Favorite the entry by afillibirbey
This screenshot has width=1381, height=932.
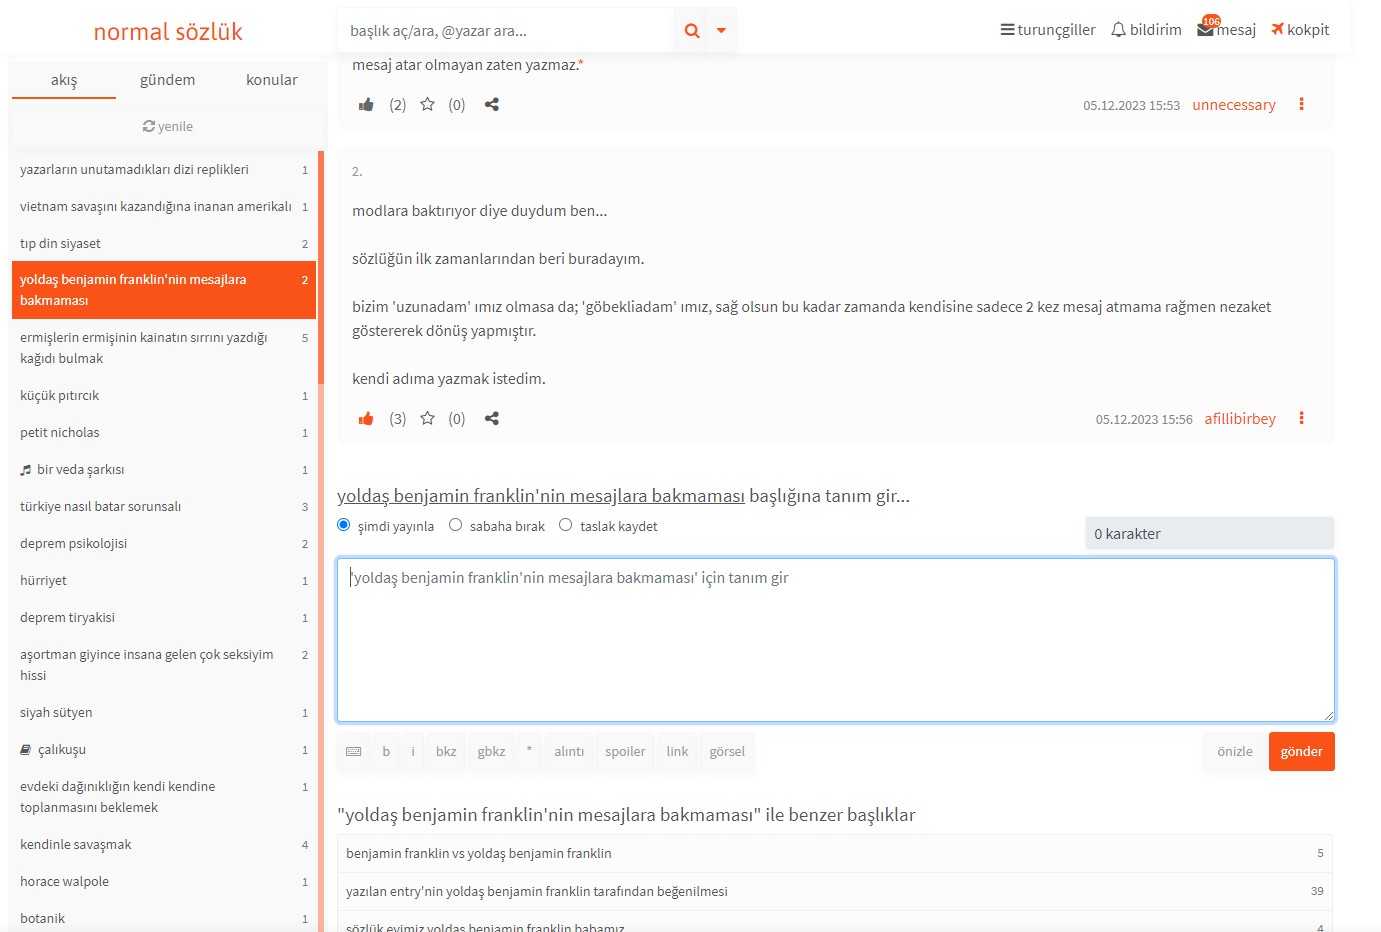427,419
